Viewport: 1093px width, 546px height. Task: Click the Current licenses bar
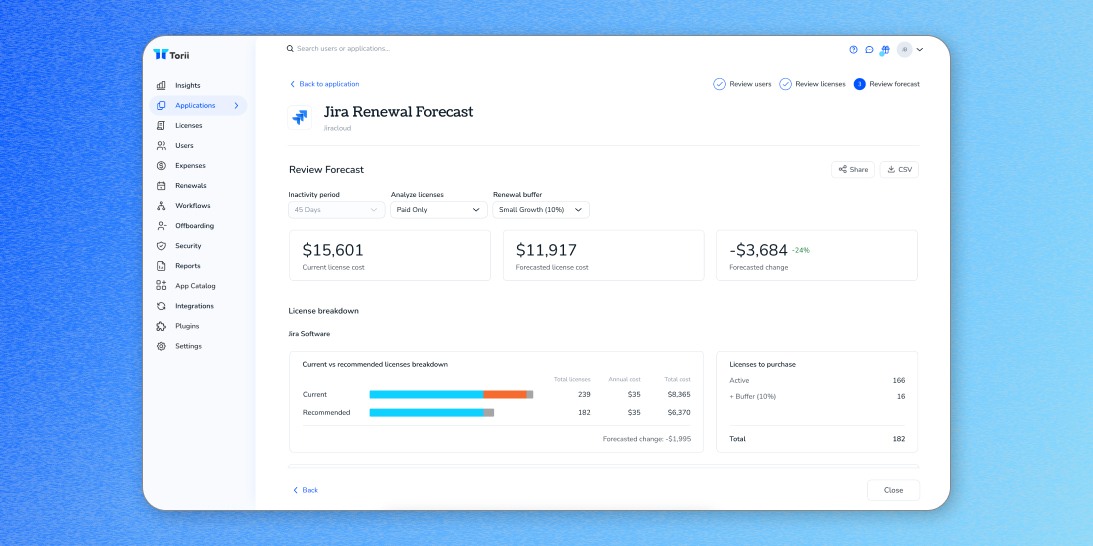(451, 395)
